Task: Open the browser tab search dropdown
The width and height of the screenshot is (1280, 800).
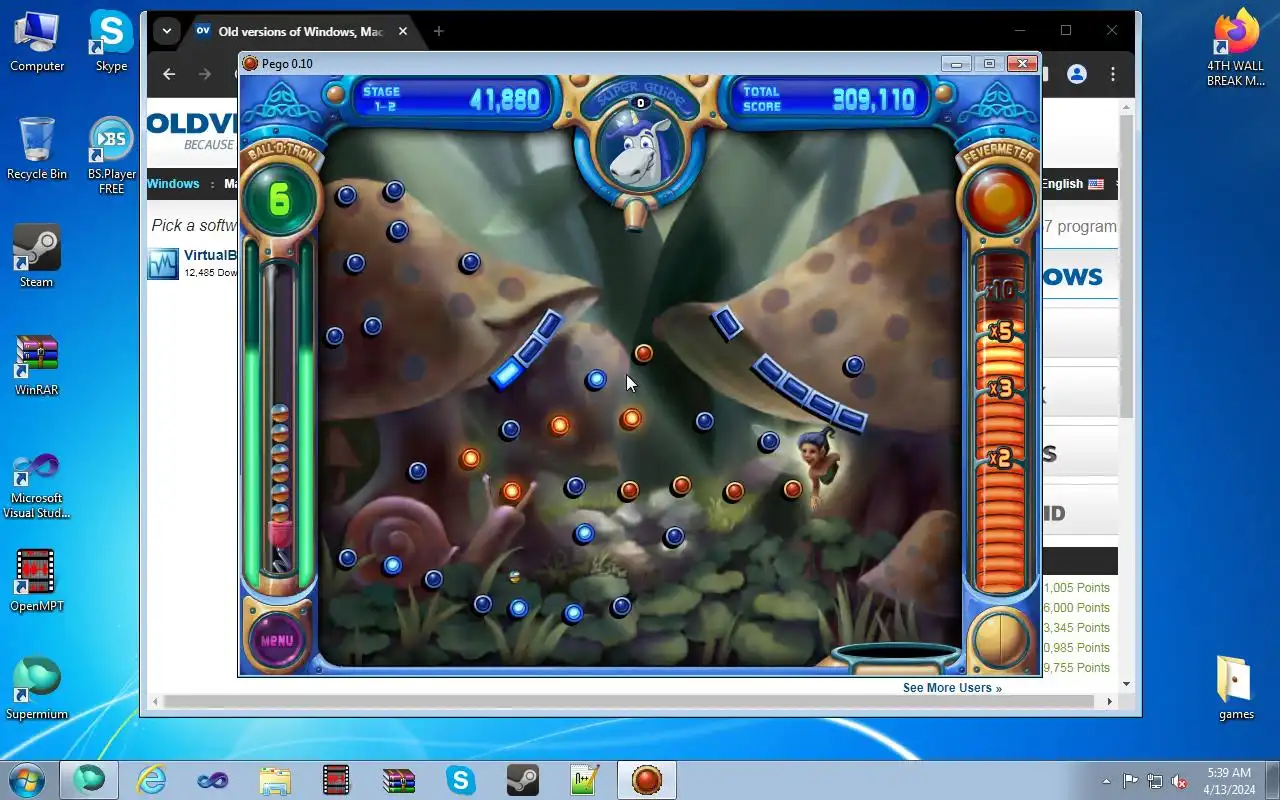Action: pyautogui.click(x=167, y=31)
